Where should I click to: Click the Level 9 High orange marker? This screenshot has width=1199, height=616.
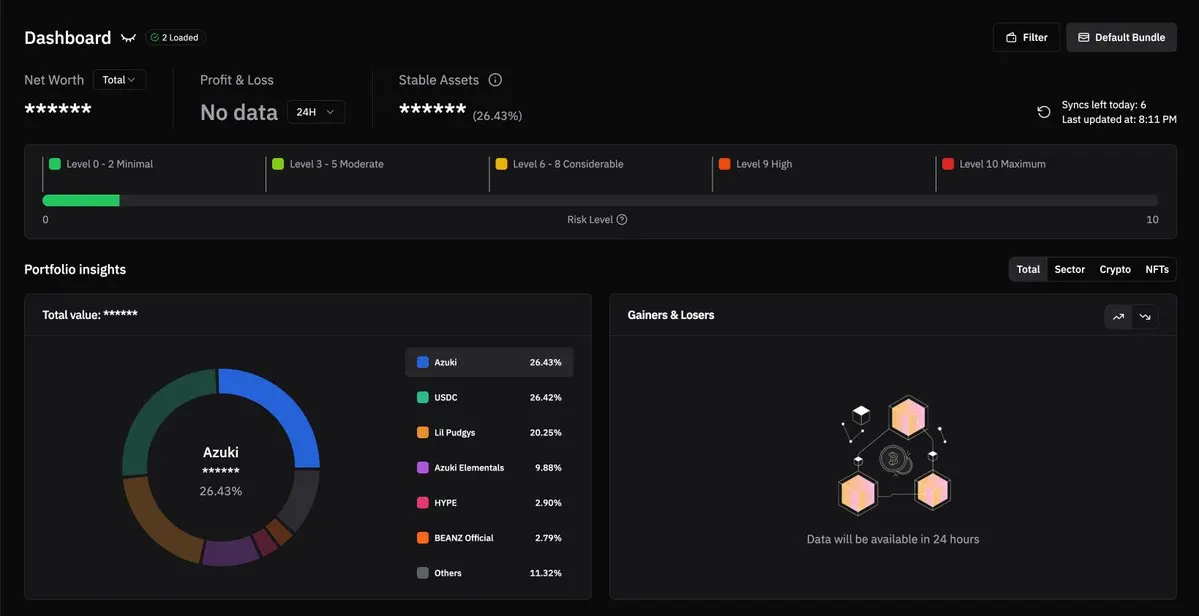pos(724,164)
